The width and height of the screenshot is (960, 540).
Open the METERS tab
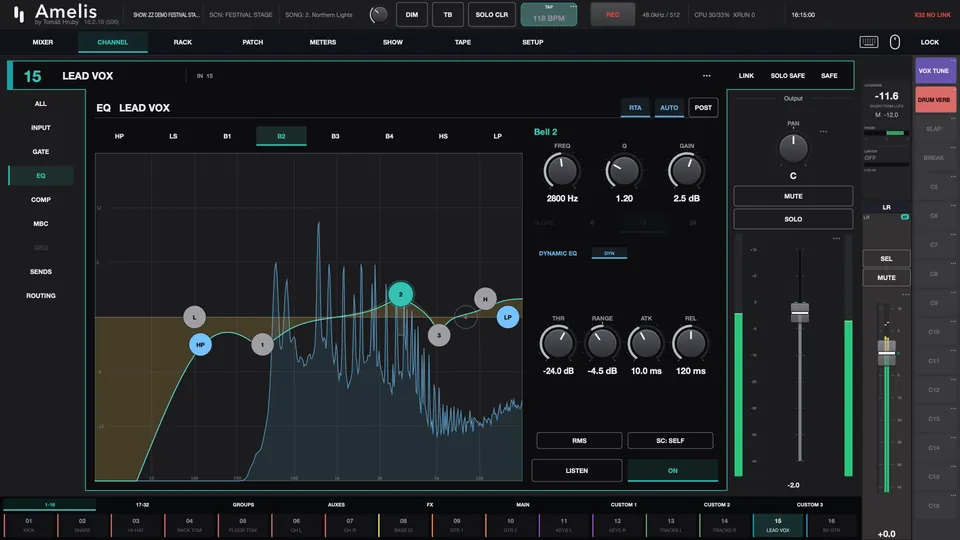point(323,42)
